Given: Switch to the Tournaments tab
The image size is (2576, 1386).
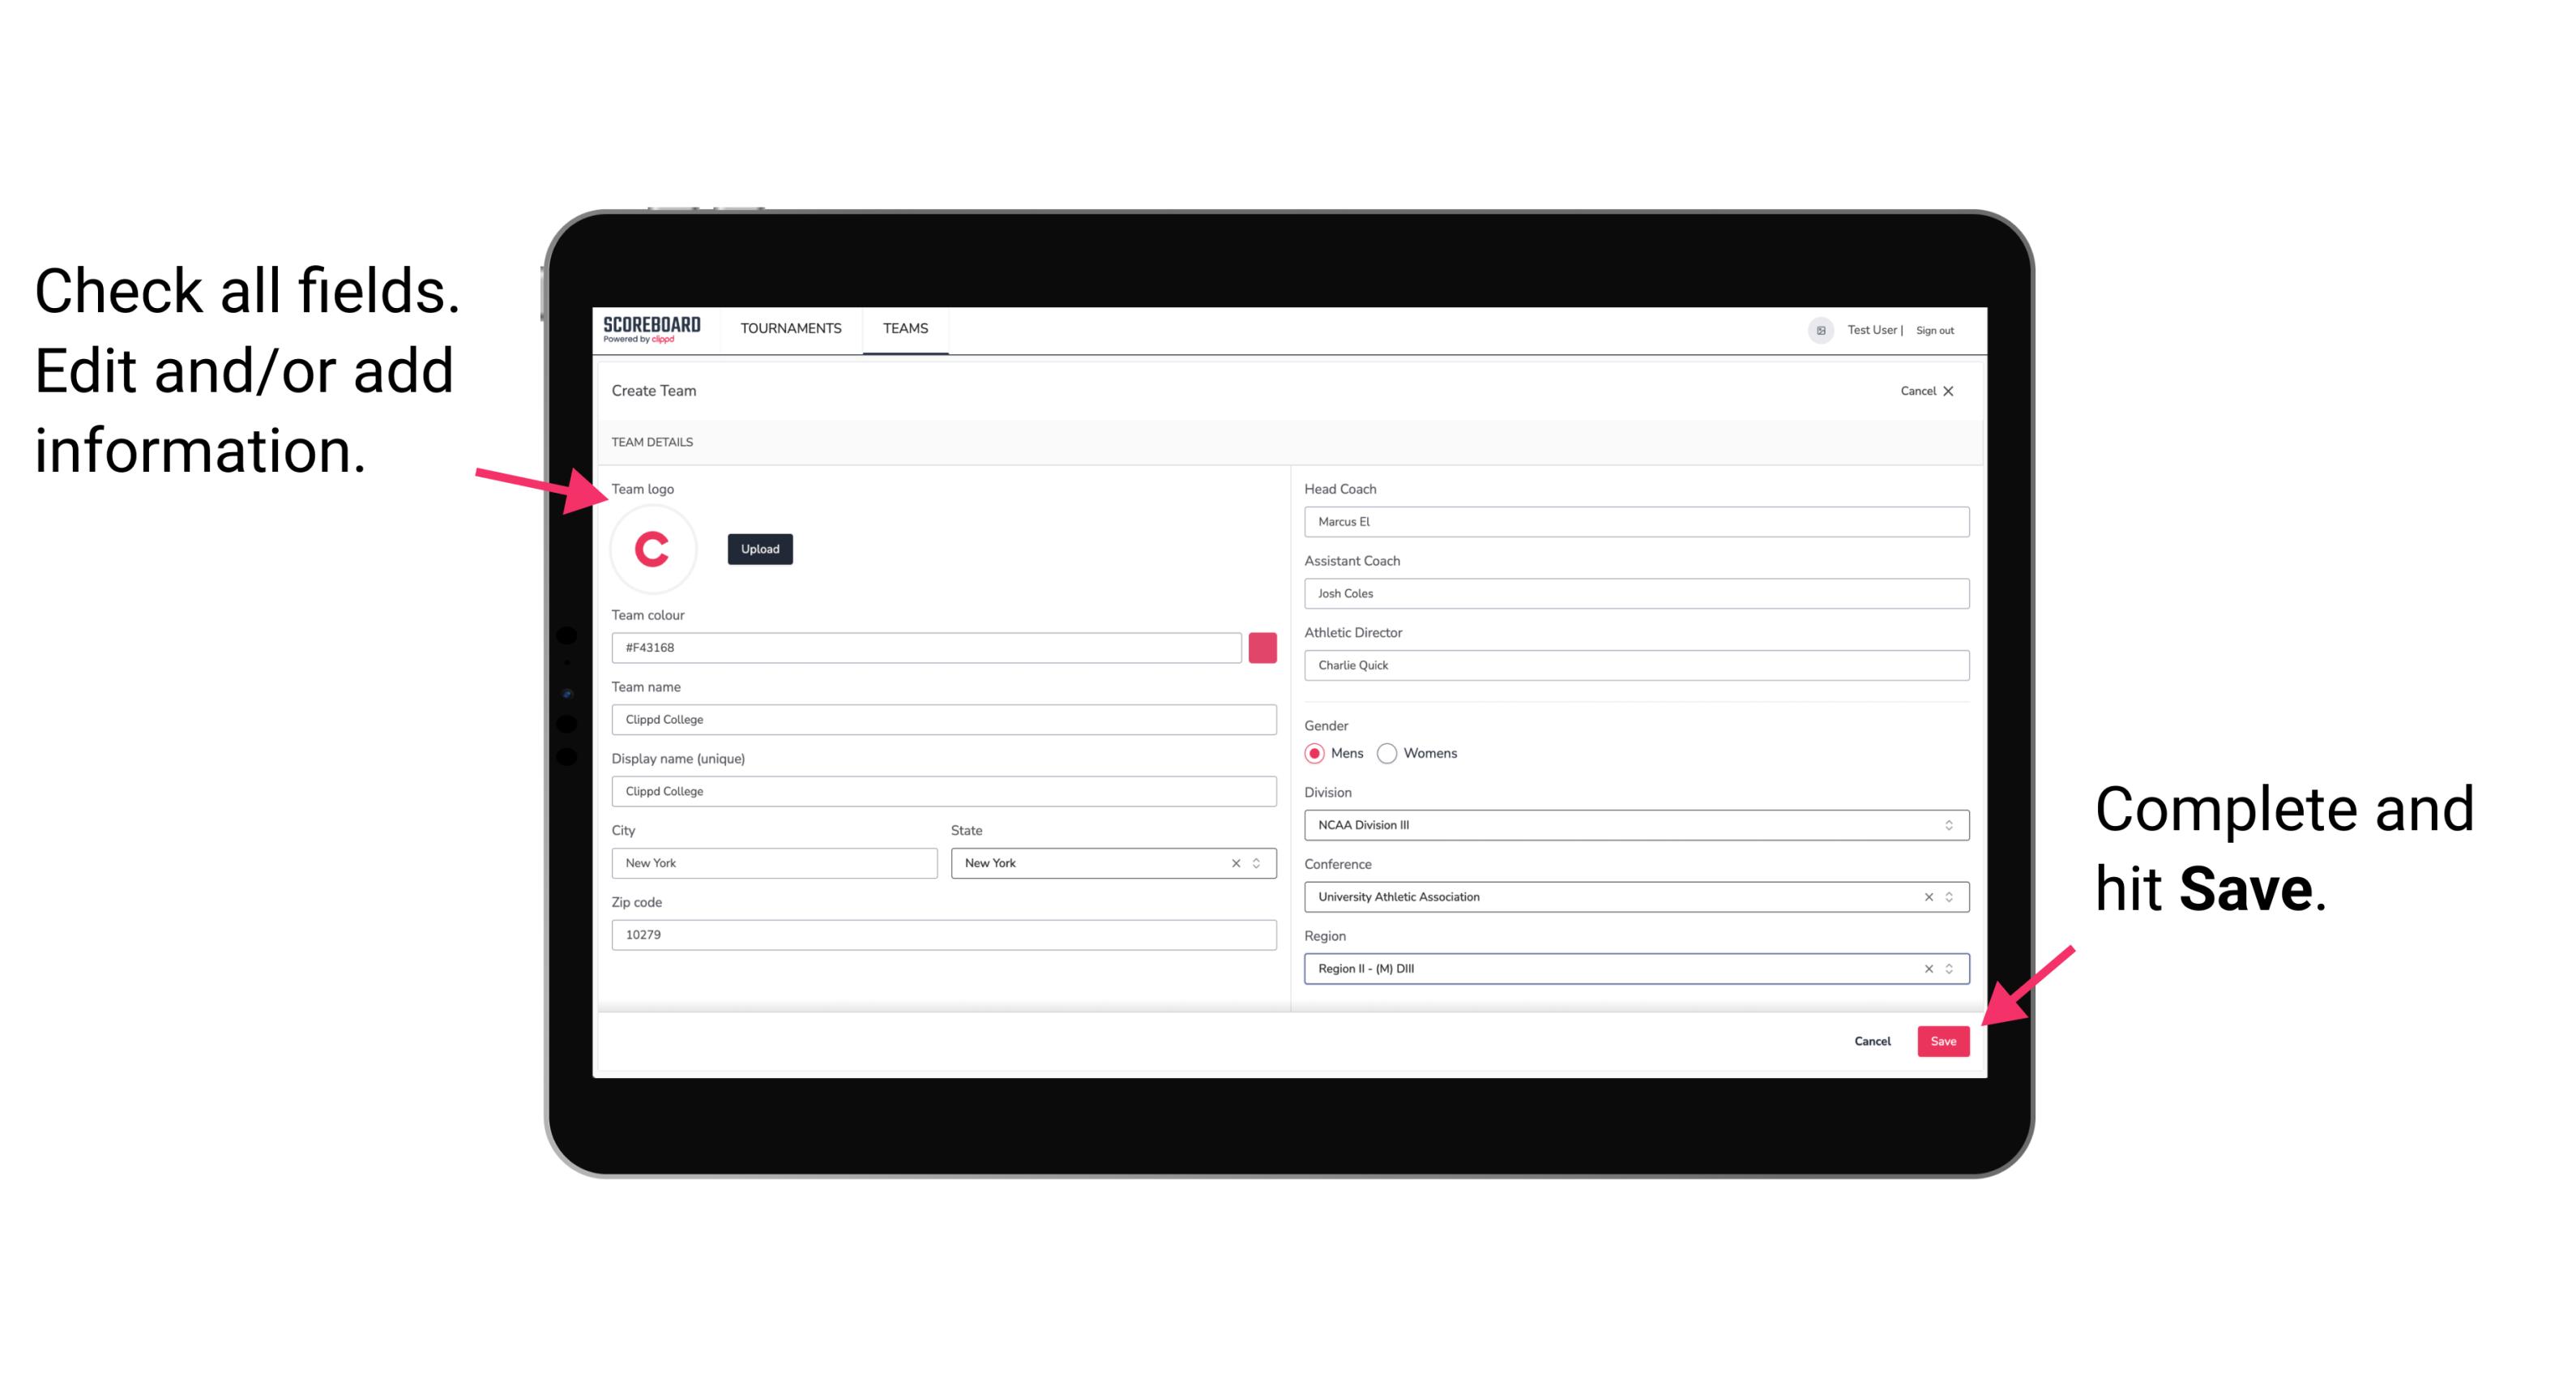Looking at the screenshot, I should 790,327.
